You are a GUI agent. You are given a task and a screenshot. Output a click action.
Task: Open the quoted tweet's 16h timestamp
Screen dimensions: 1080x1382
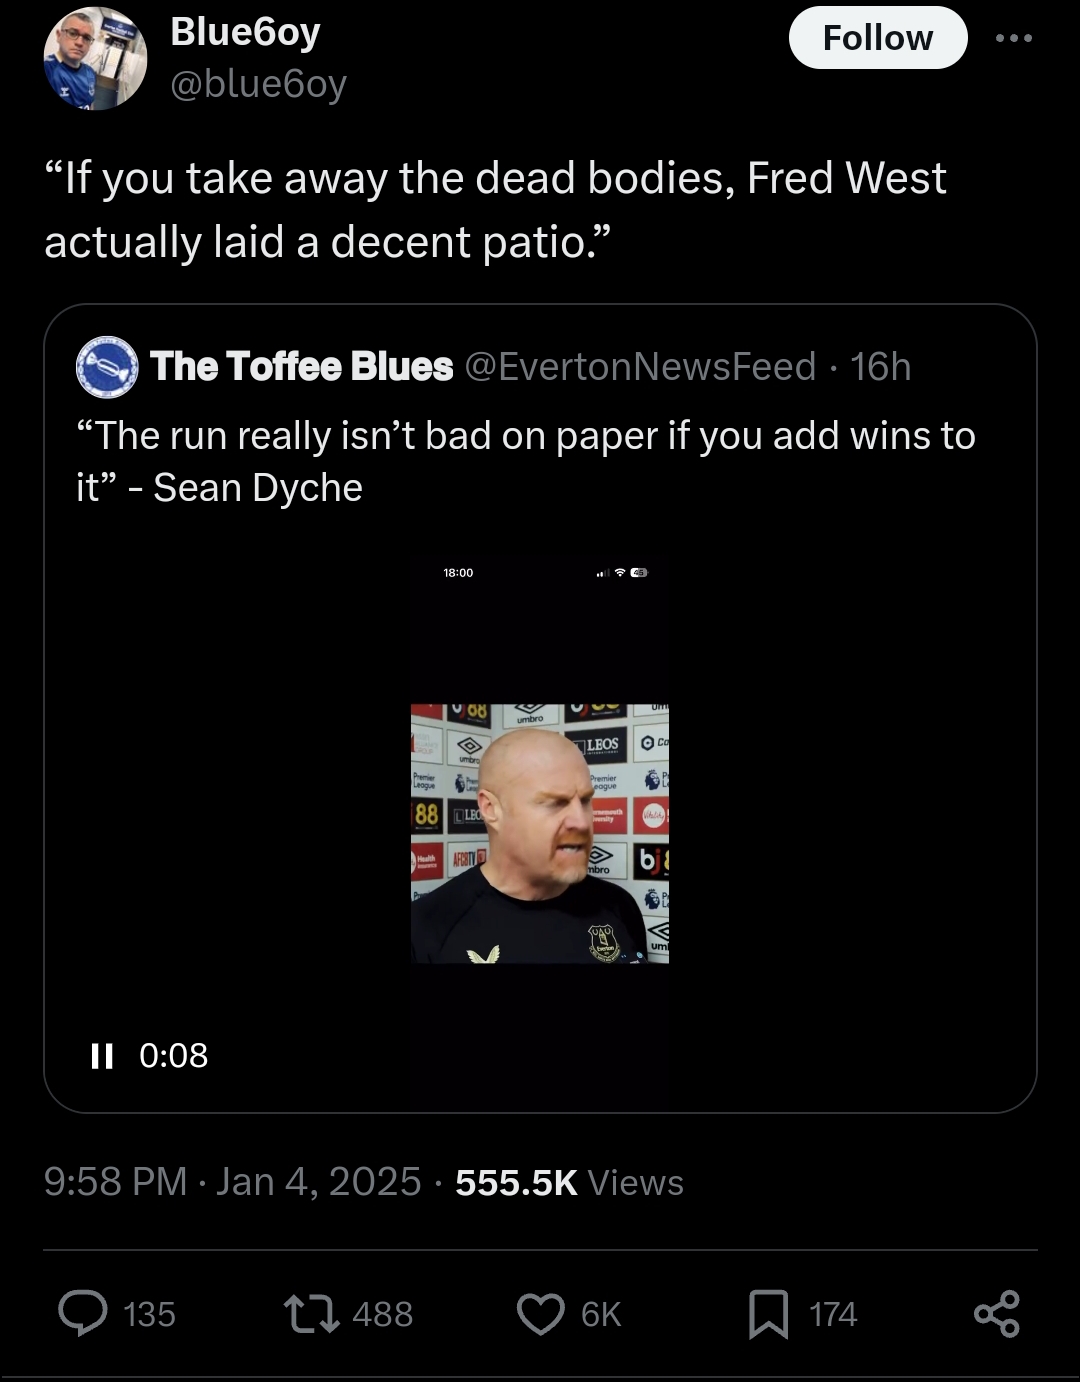(x=881, y=367)
